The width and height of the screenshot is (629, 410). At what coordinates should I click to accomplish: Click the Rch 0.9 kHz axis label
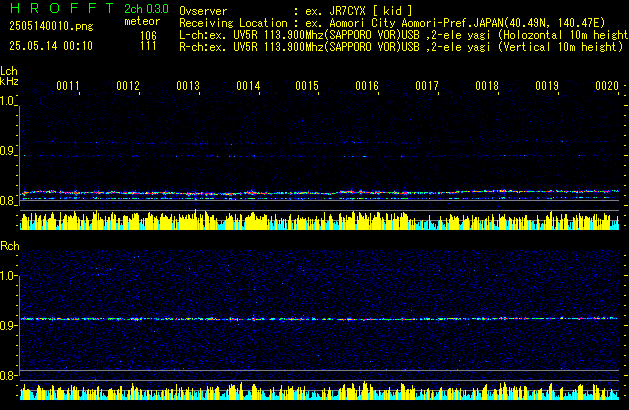[8, 325]
